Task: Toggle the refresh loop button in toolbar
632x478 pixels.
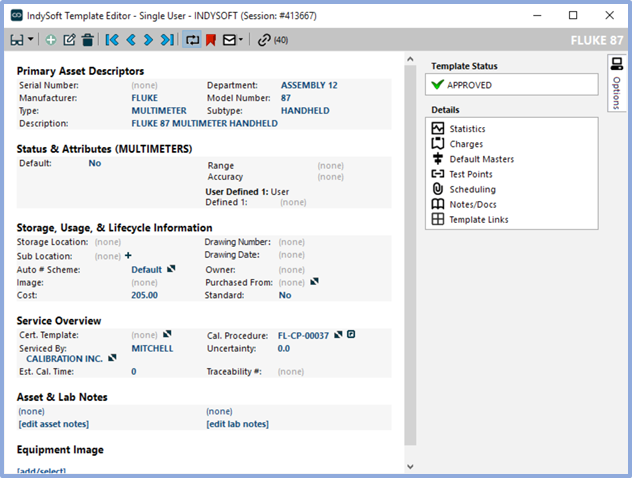Action: [192, 40]
